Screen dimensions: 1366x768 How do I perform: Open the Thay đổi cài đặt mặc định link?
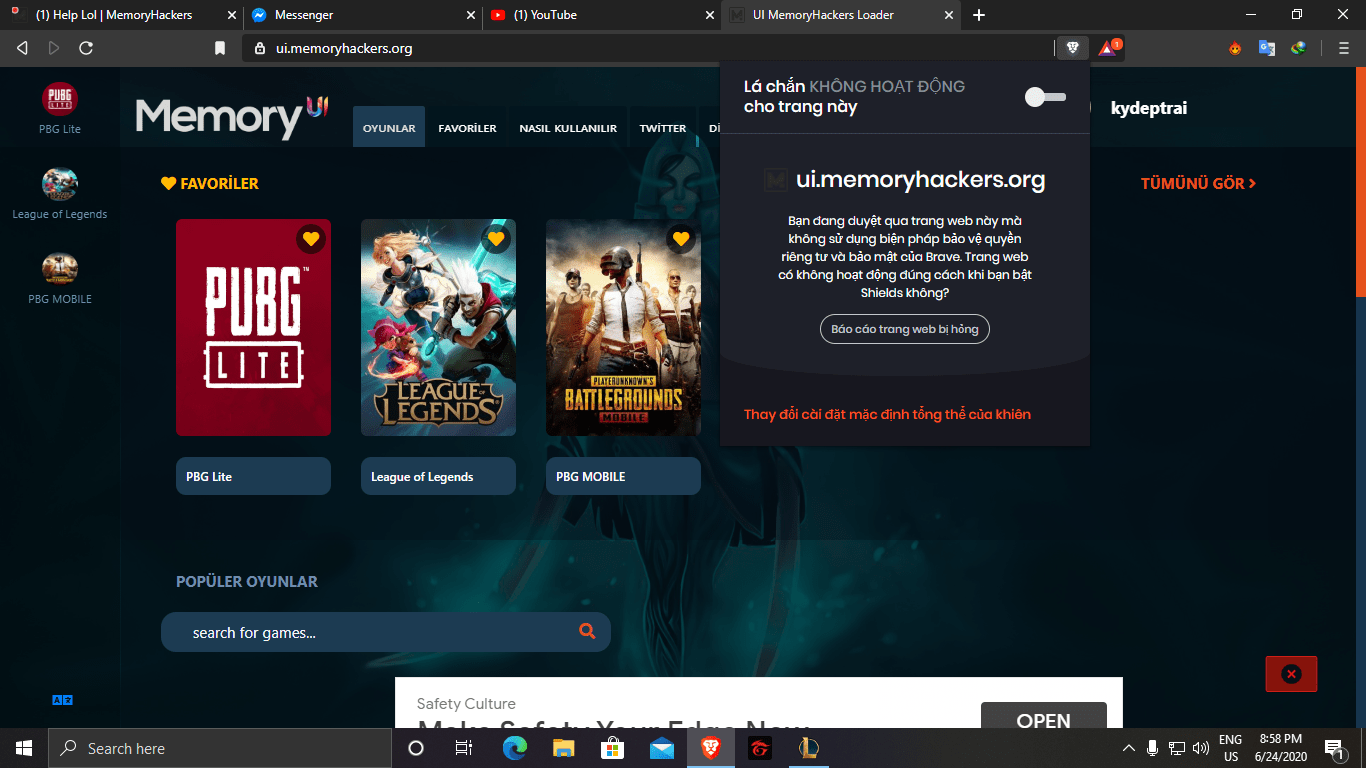pos(887,414)
